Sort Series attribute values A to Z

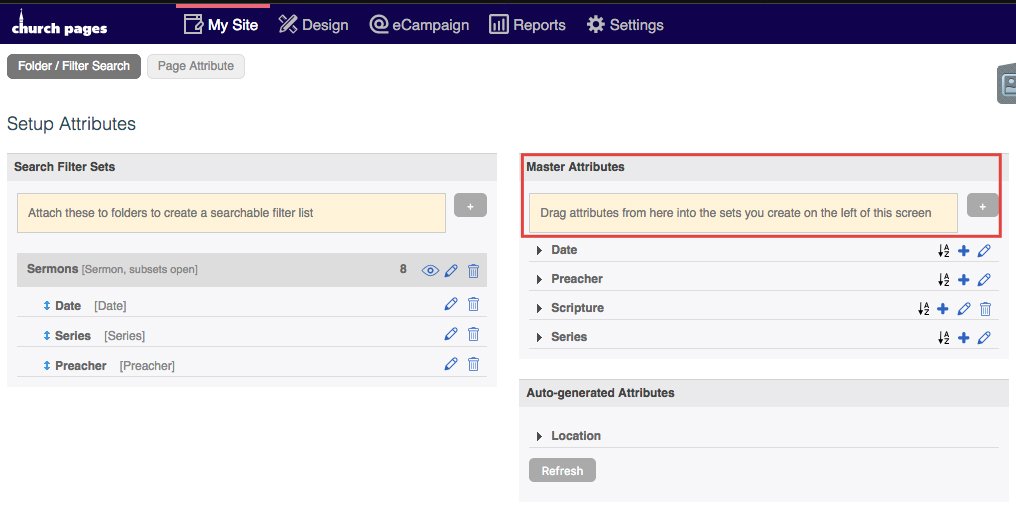tap(944, 338)
